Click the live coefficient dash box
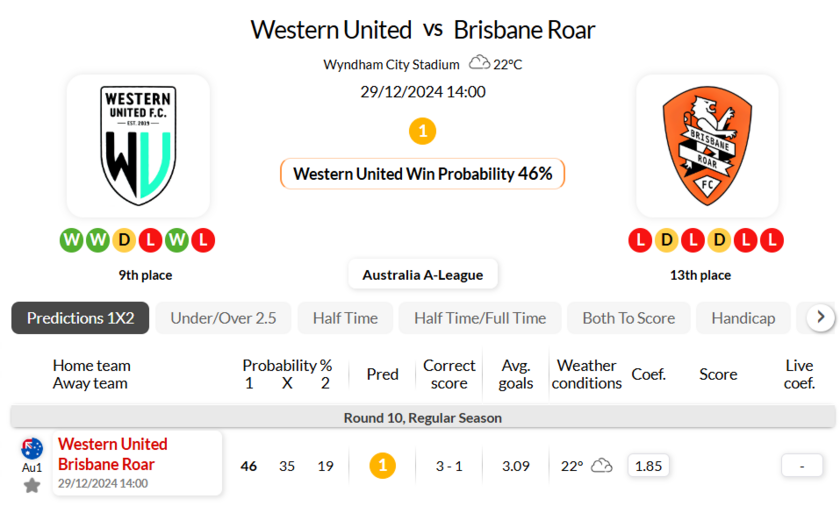The width and height of the screenshot is (840, 506). (802, 466)
